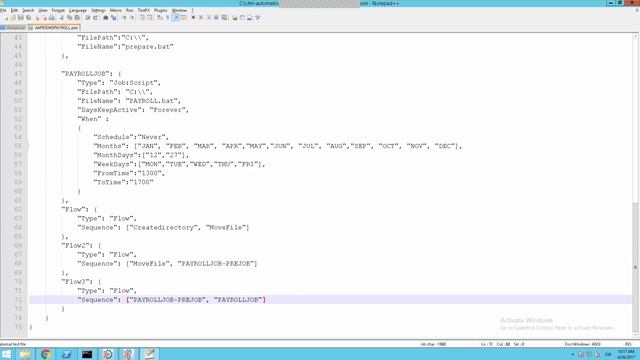
Task: Open the Search menu
Action: (28, 10)
